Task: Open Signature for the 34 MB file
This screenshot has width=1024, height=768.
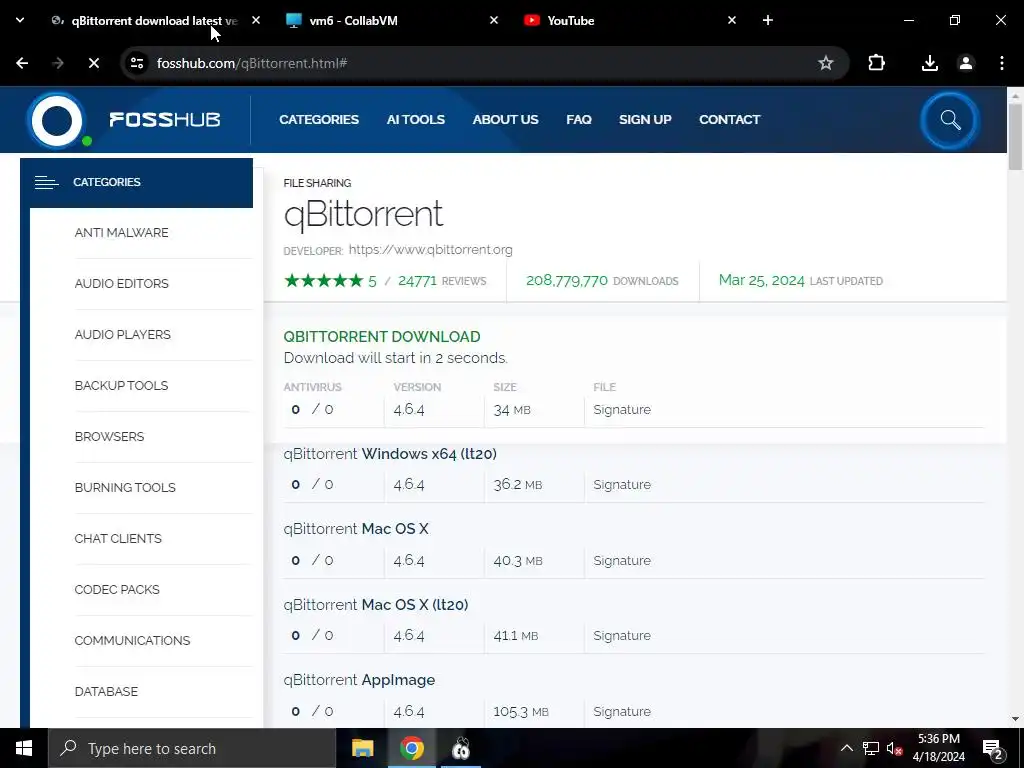Action: [x=622, y=409]
